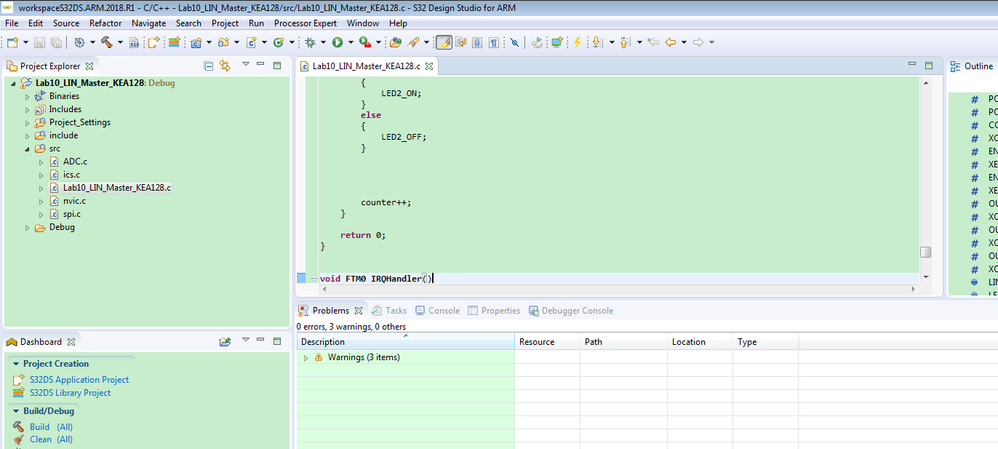998x449 pixels.
Task: Click the Build hammer icon
Action: [x=106, y=42]
